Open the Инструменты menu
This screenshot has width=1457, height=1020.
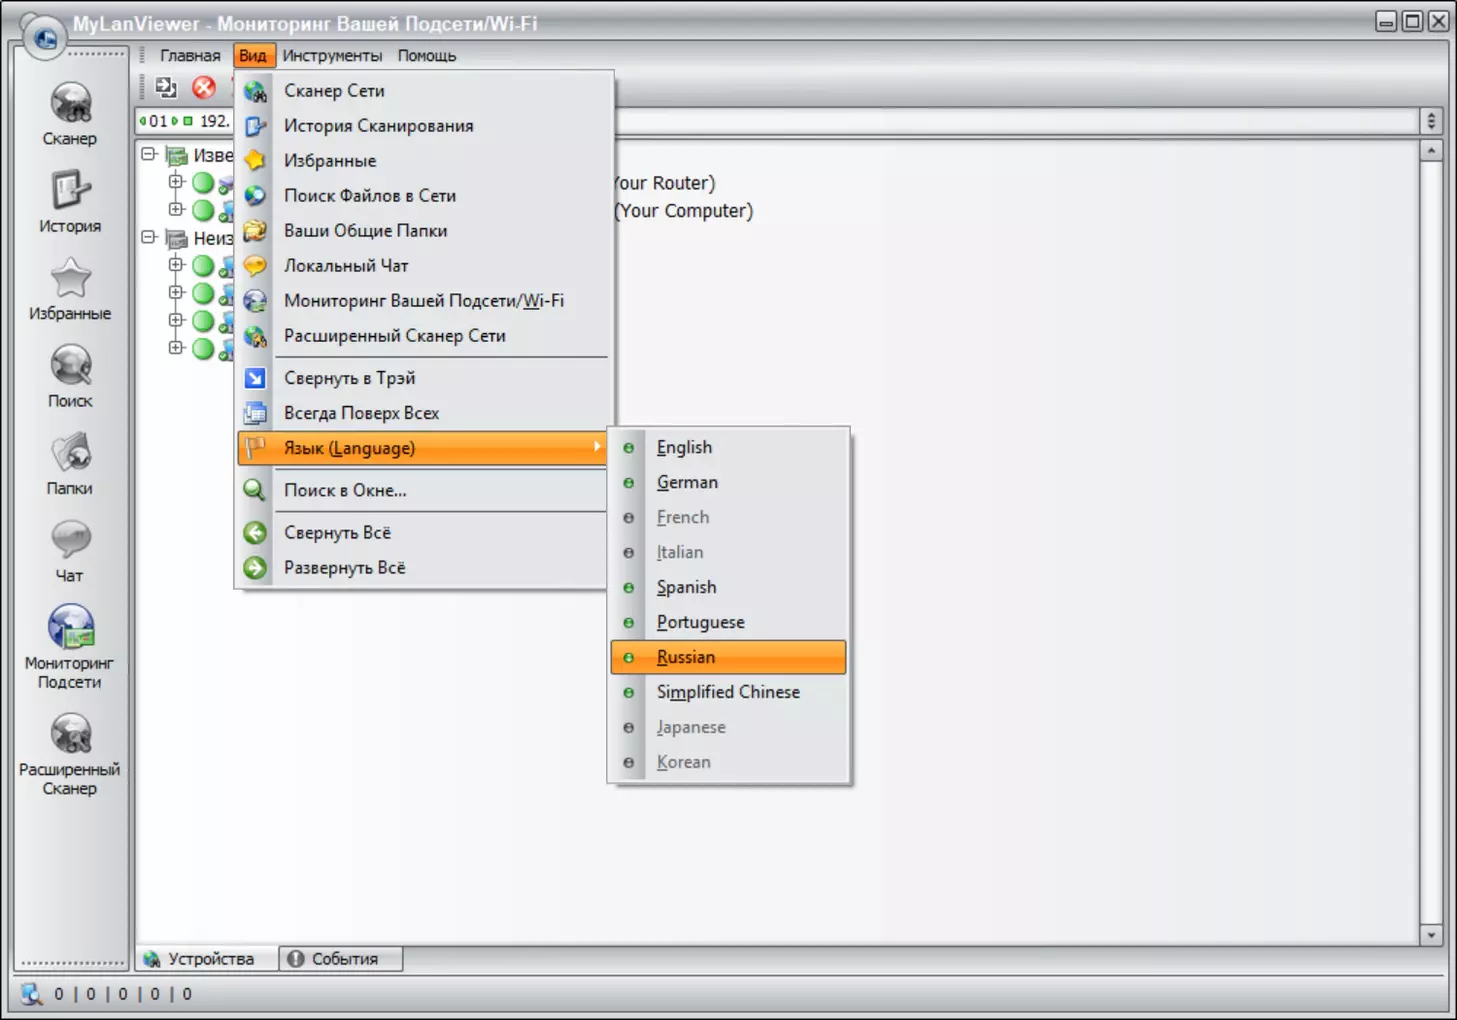pyautogui.click(x=332, y=56)
